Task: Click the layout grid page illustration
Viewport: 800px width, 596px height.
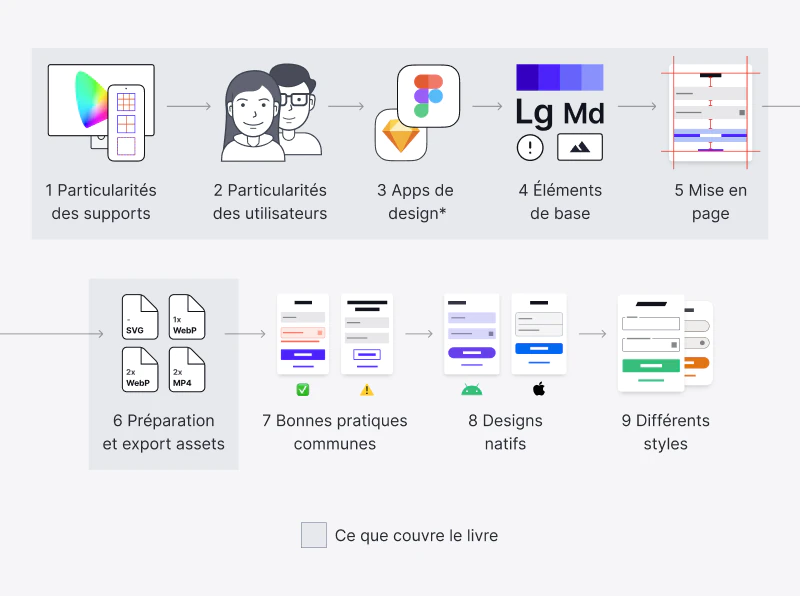Action: (710, 113)
